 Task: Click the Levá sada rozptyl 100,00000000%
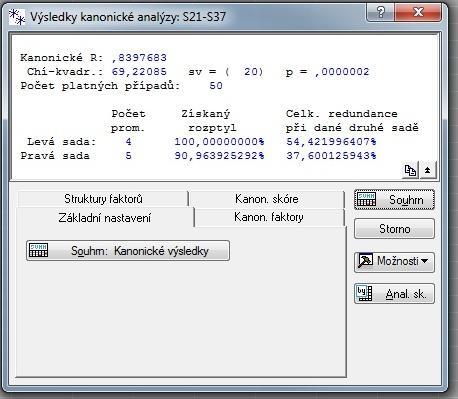[x=220, y=142]
